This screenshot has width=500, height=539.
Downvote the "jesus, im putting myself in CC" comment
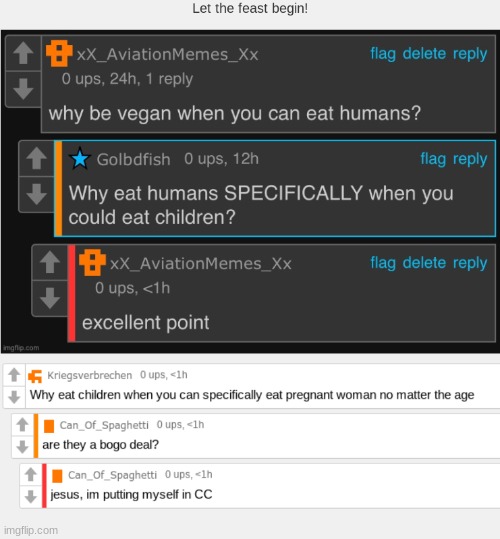coord(31,496)
